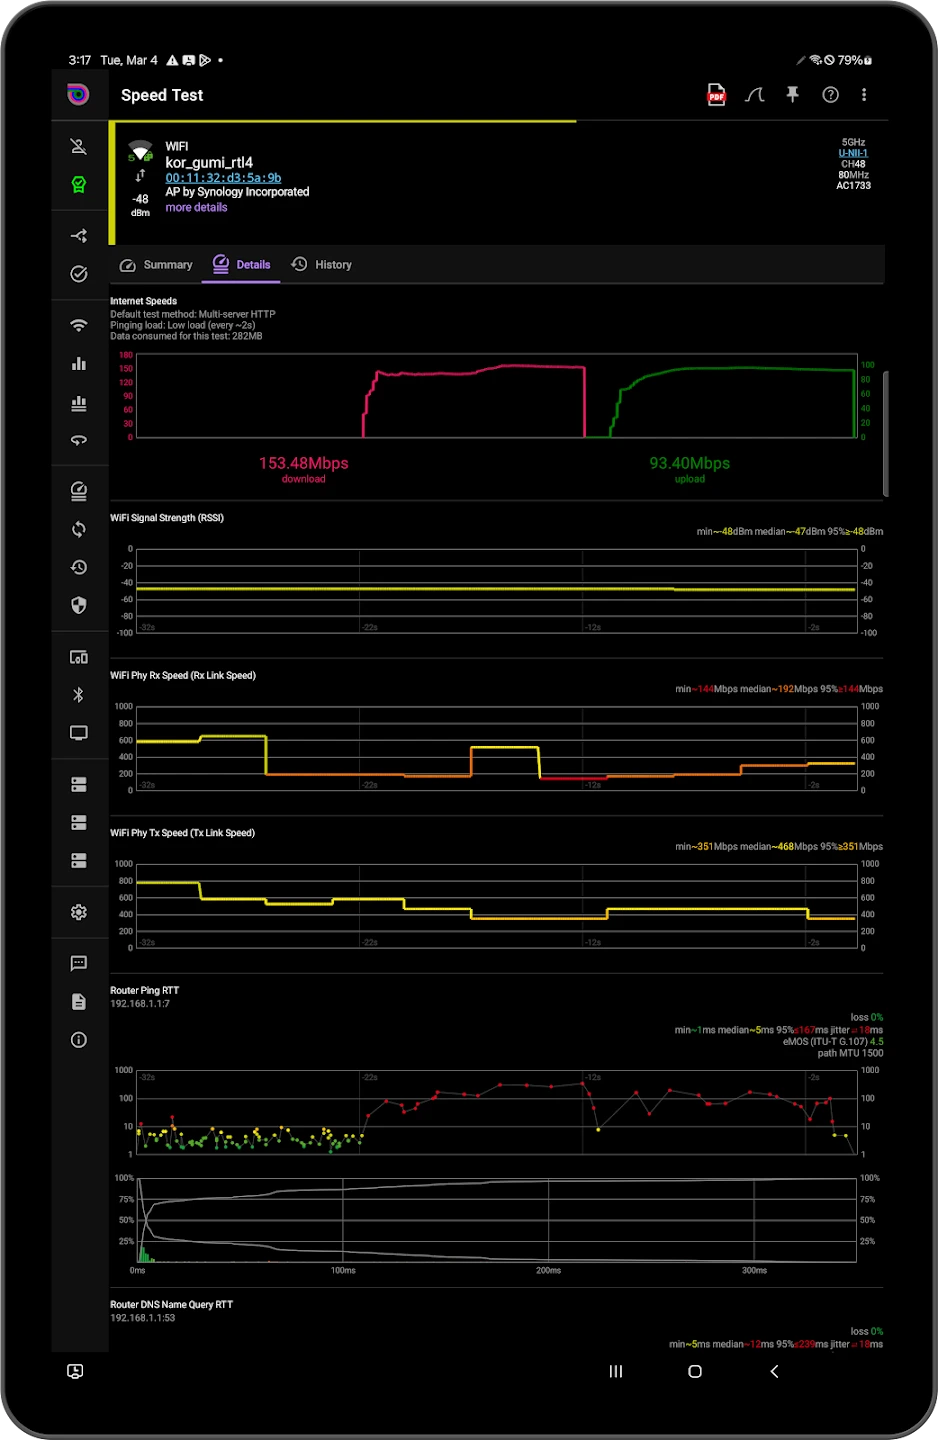Tap the pin icon in top toolbar

792,95
